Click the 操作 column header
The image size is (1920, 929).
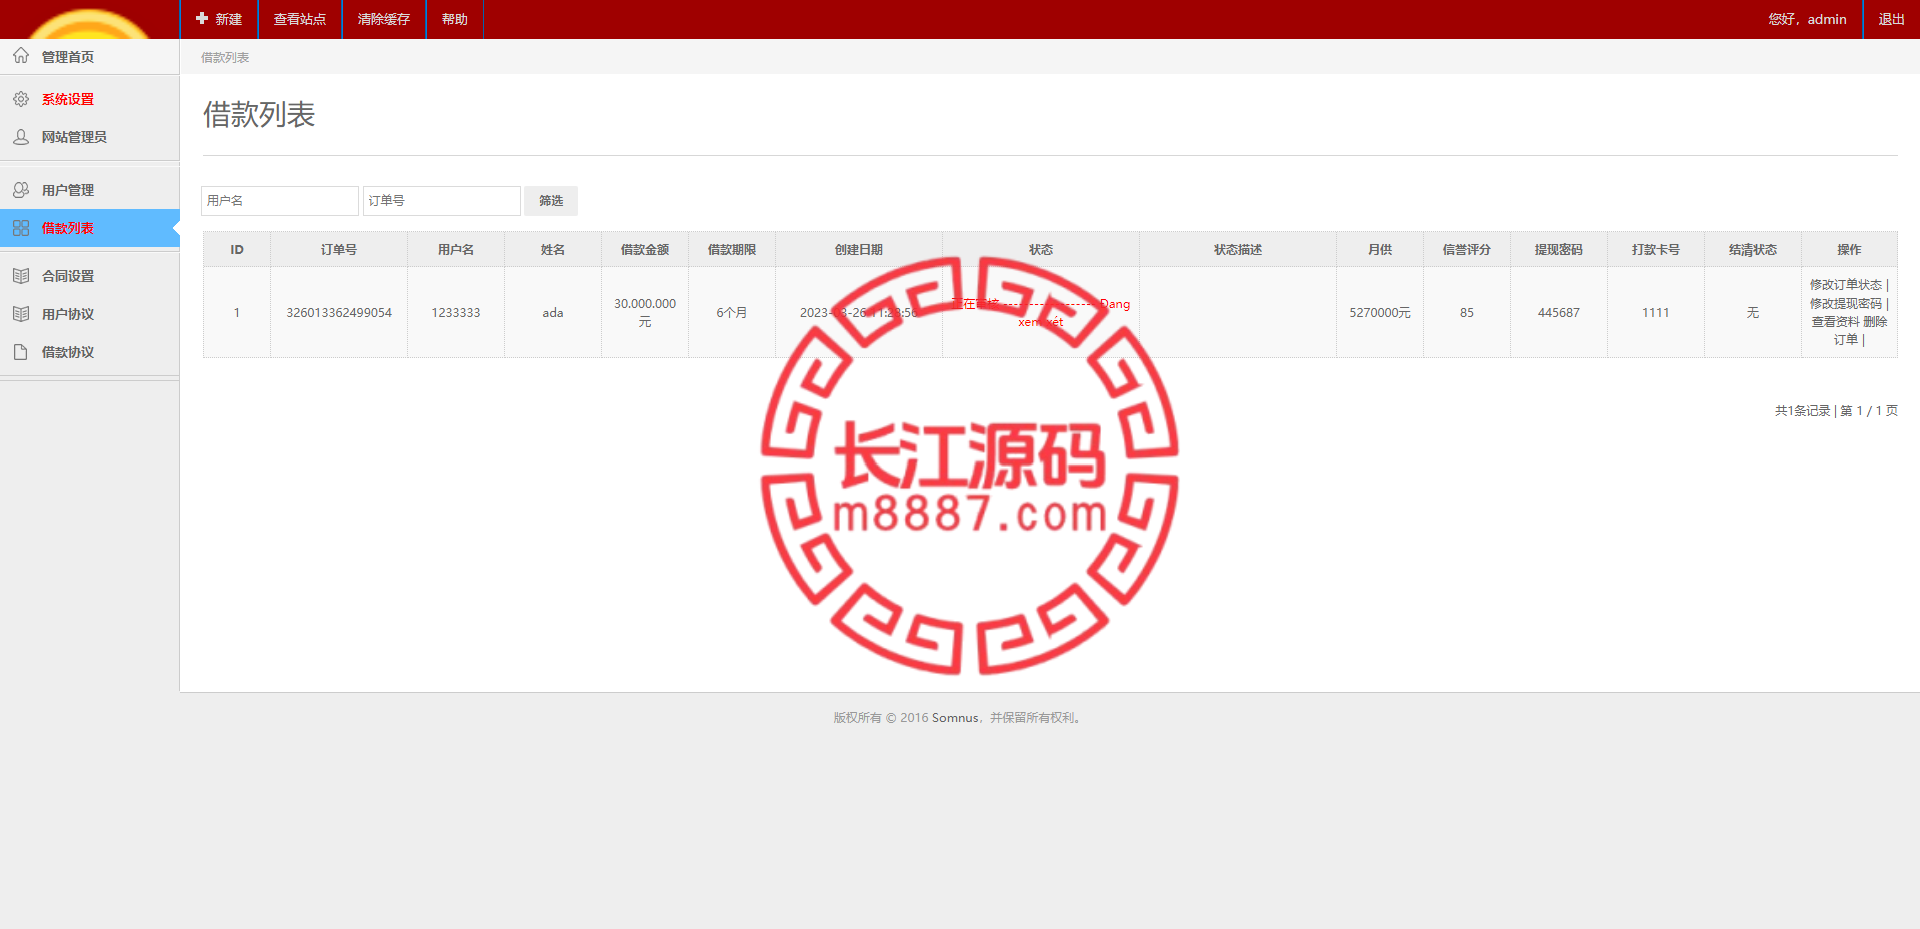click(1849, 249)
